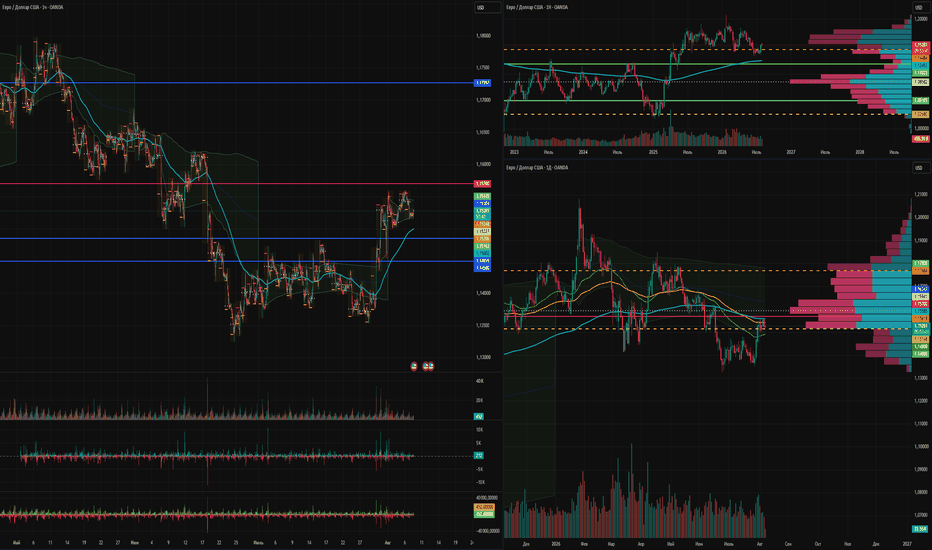932x550 pixels.
Task: Click 'Ноя' on the daily chart time axis
Action: [x=848, y=543]
